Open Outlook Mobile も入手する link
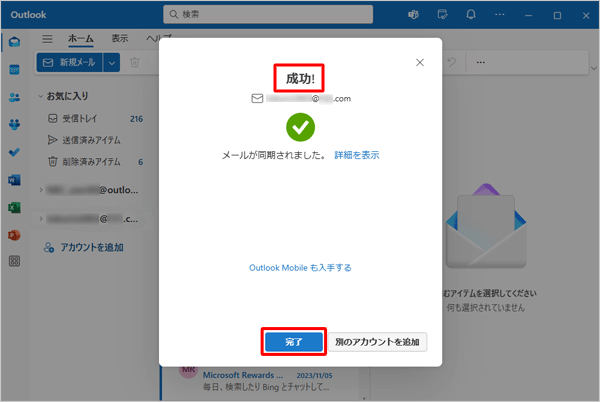Screen dimensions: 600x402 (300, 268)
